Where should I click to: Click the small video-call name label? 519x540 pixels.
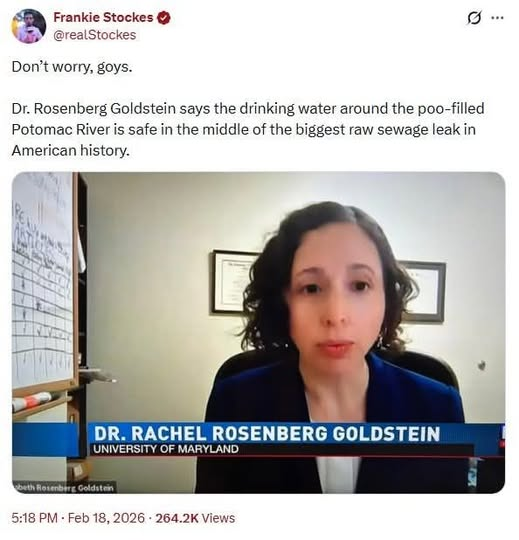pos(63,488)
